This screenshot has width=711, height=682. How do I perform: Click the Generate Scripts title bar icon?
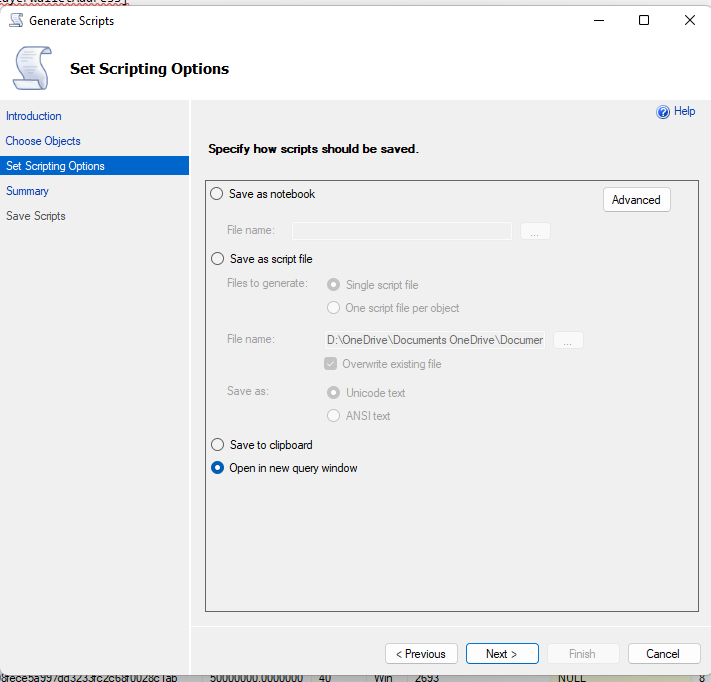point(15,20)
